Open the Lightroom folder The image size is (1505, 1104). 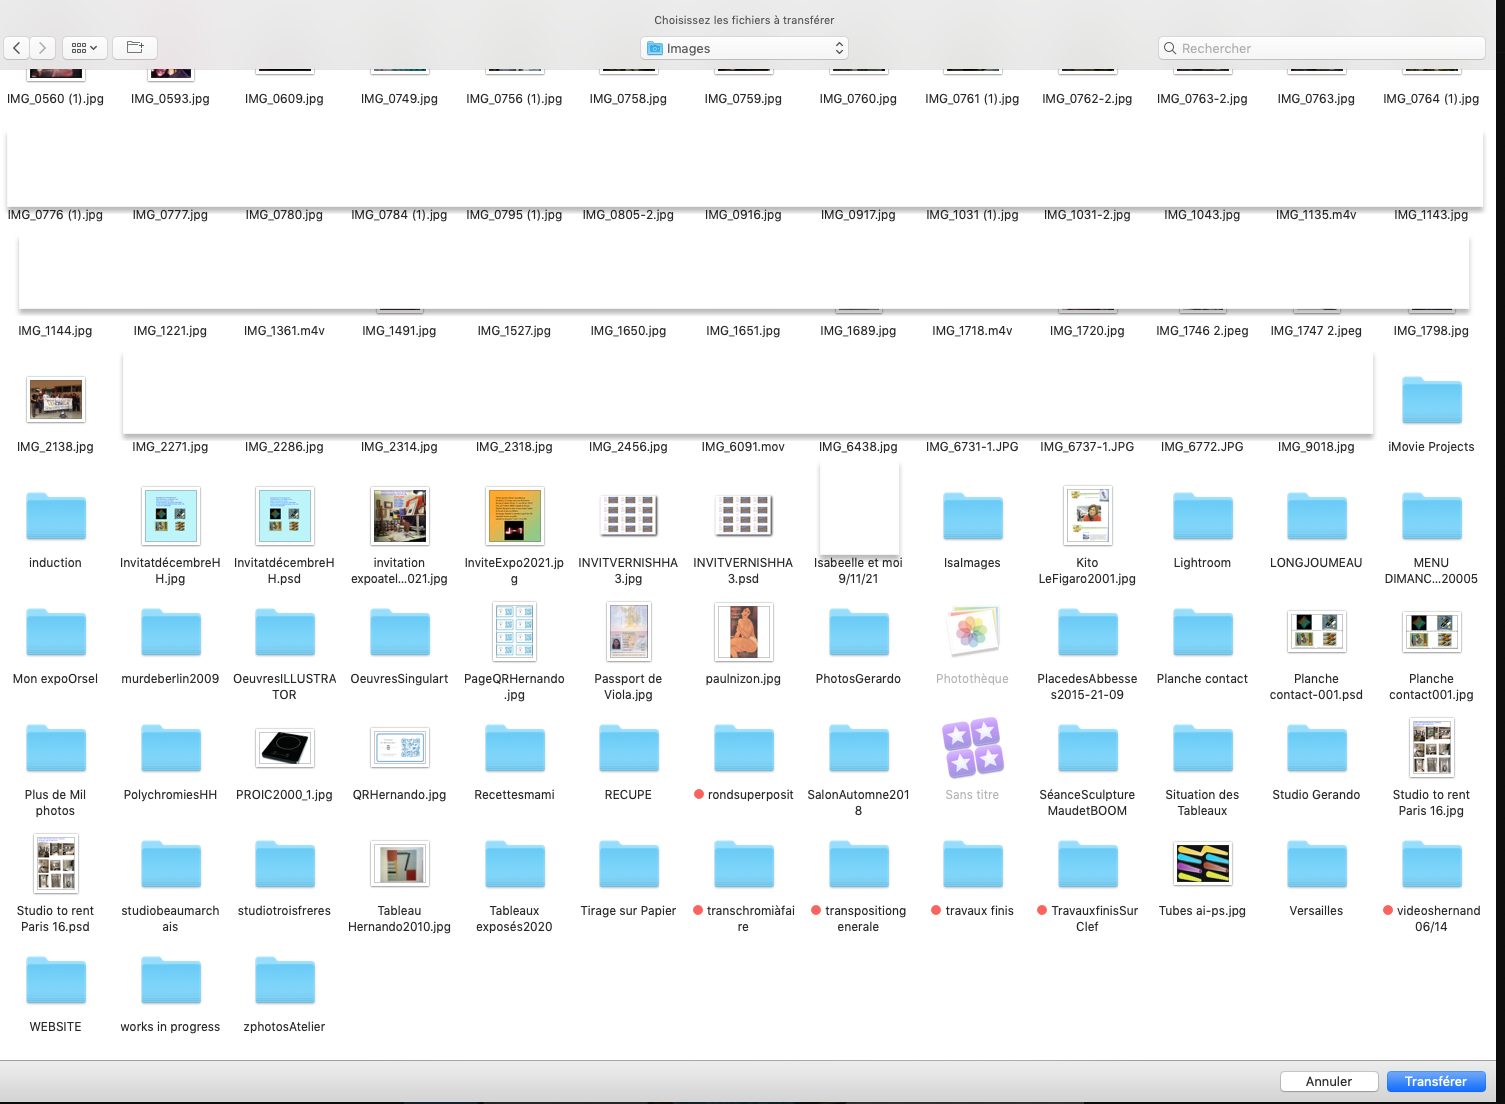[x=1202, y=517]
